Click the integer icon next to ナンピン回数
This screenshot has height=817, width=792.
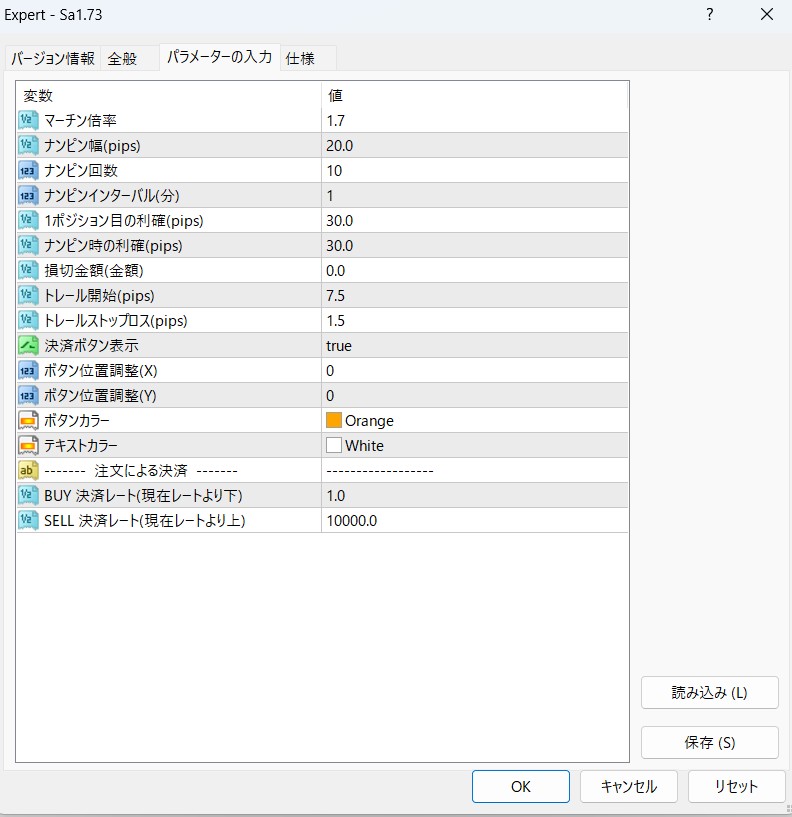click(x=28, y=170)
